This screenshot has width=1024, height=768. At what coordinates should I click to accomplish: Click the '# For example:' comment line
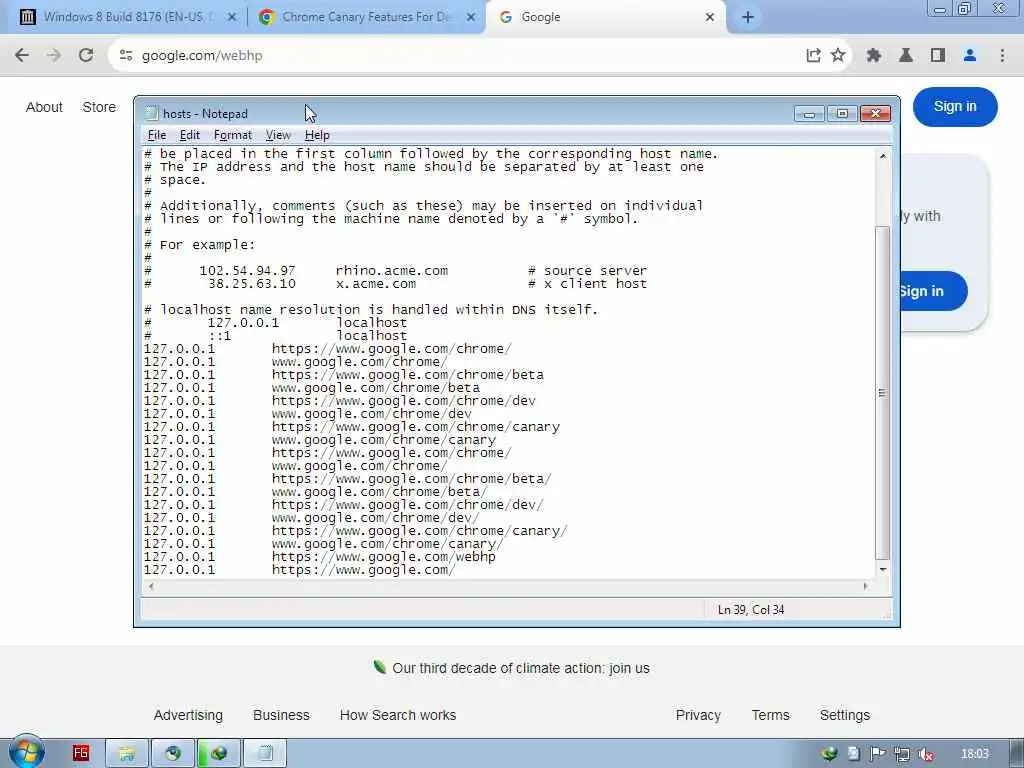tap(199, 245)
